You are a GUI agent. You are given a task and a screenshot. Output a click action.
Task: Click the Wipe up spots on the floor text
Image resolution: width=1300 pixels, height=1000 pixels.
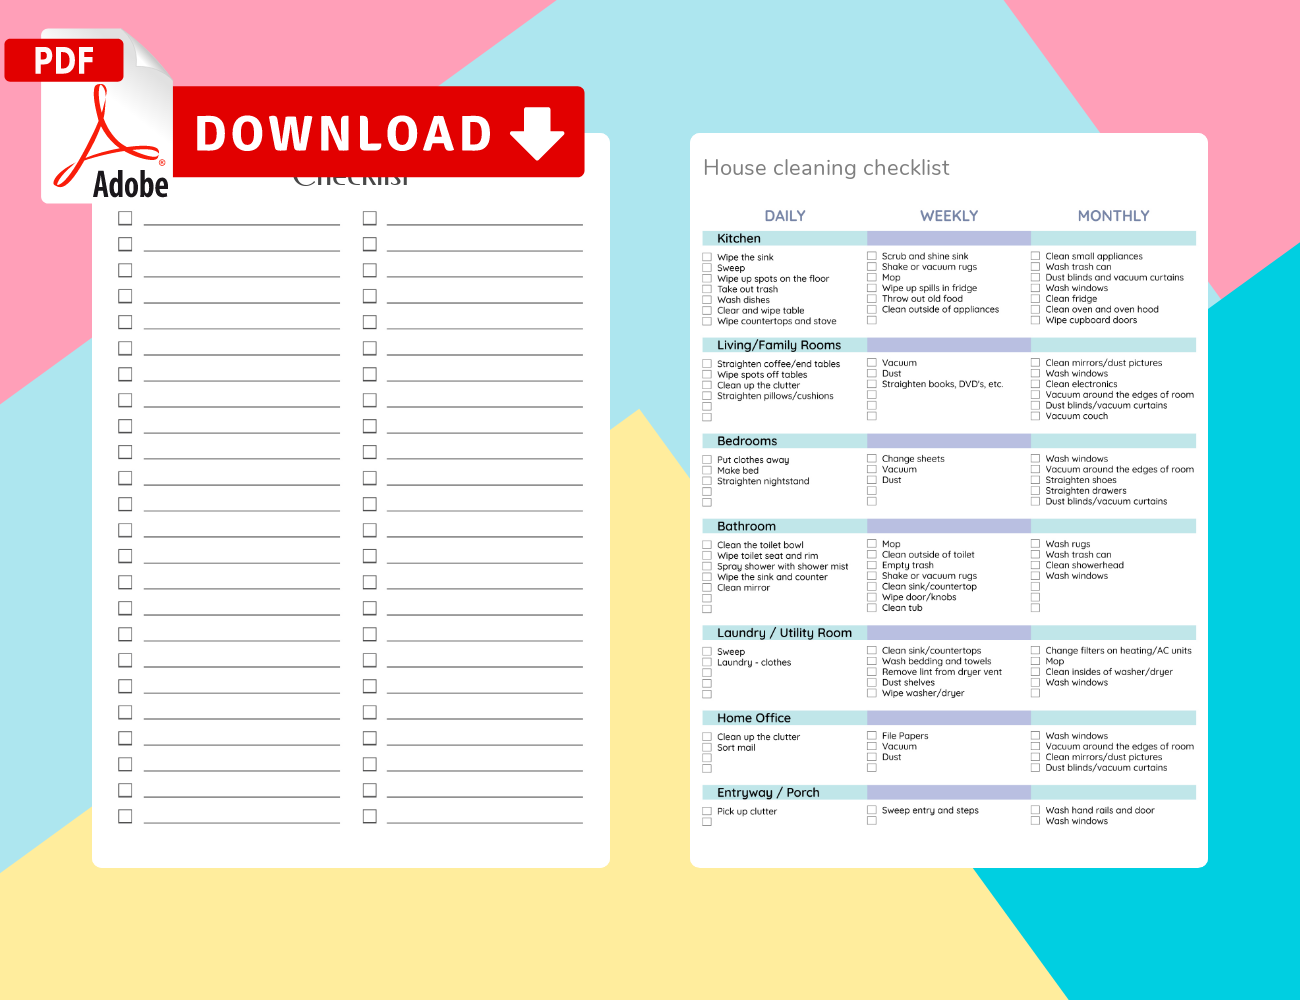773,279
